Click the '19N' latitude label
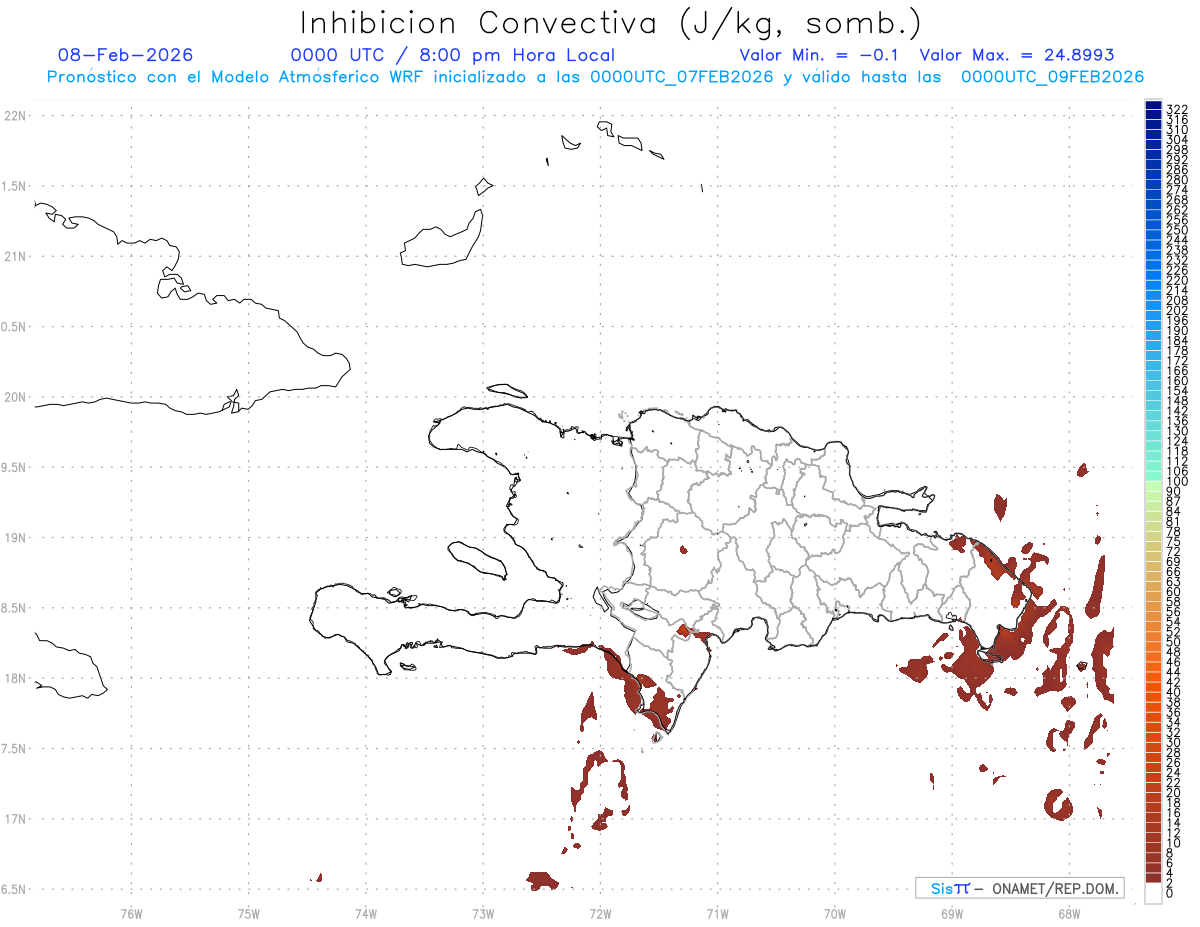This screenshot has width=1200, height=927. click(x=15, y=538)
